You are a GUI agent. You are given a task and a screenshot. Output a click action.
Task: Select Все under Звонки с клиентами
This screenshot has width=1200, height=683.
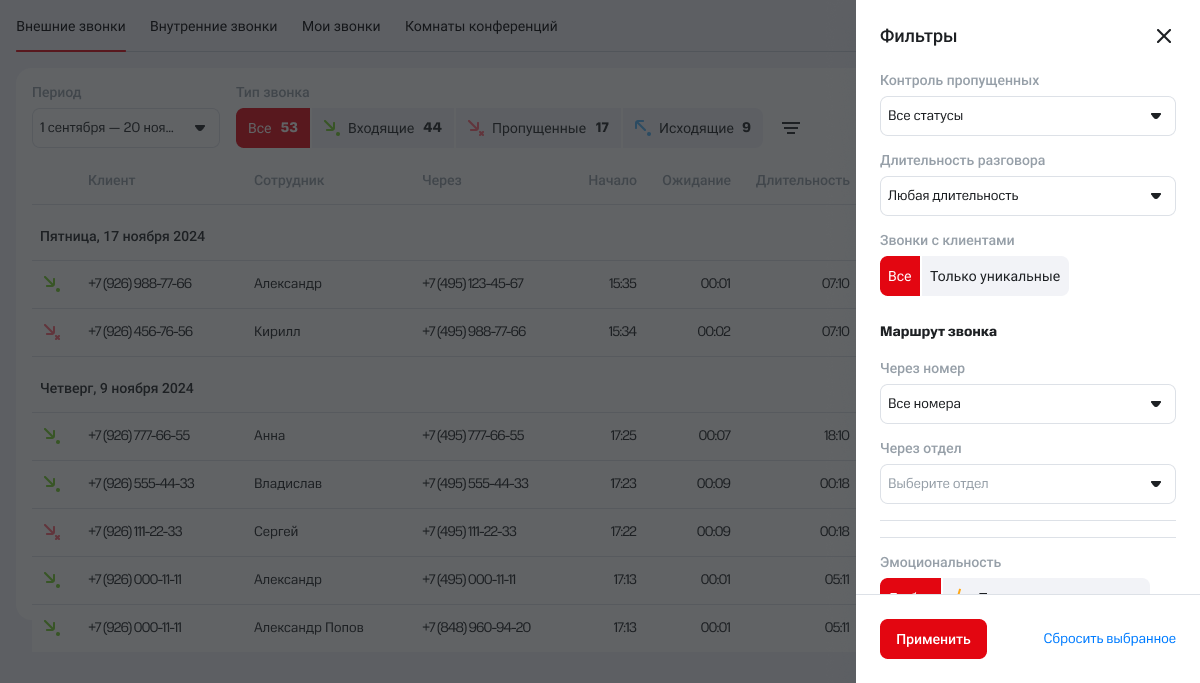coord(899,276)
